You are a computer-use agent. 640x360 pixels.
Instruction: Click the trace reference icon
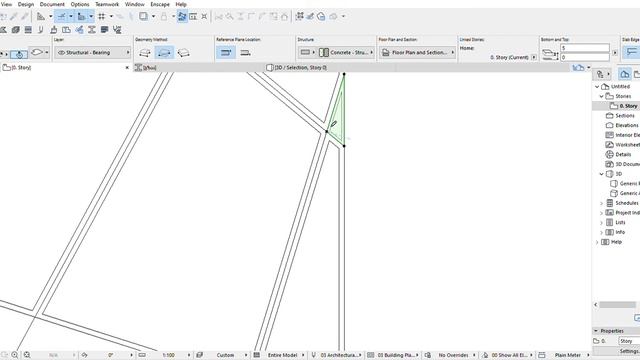click(143, 16)
